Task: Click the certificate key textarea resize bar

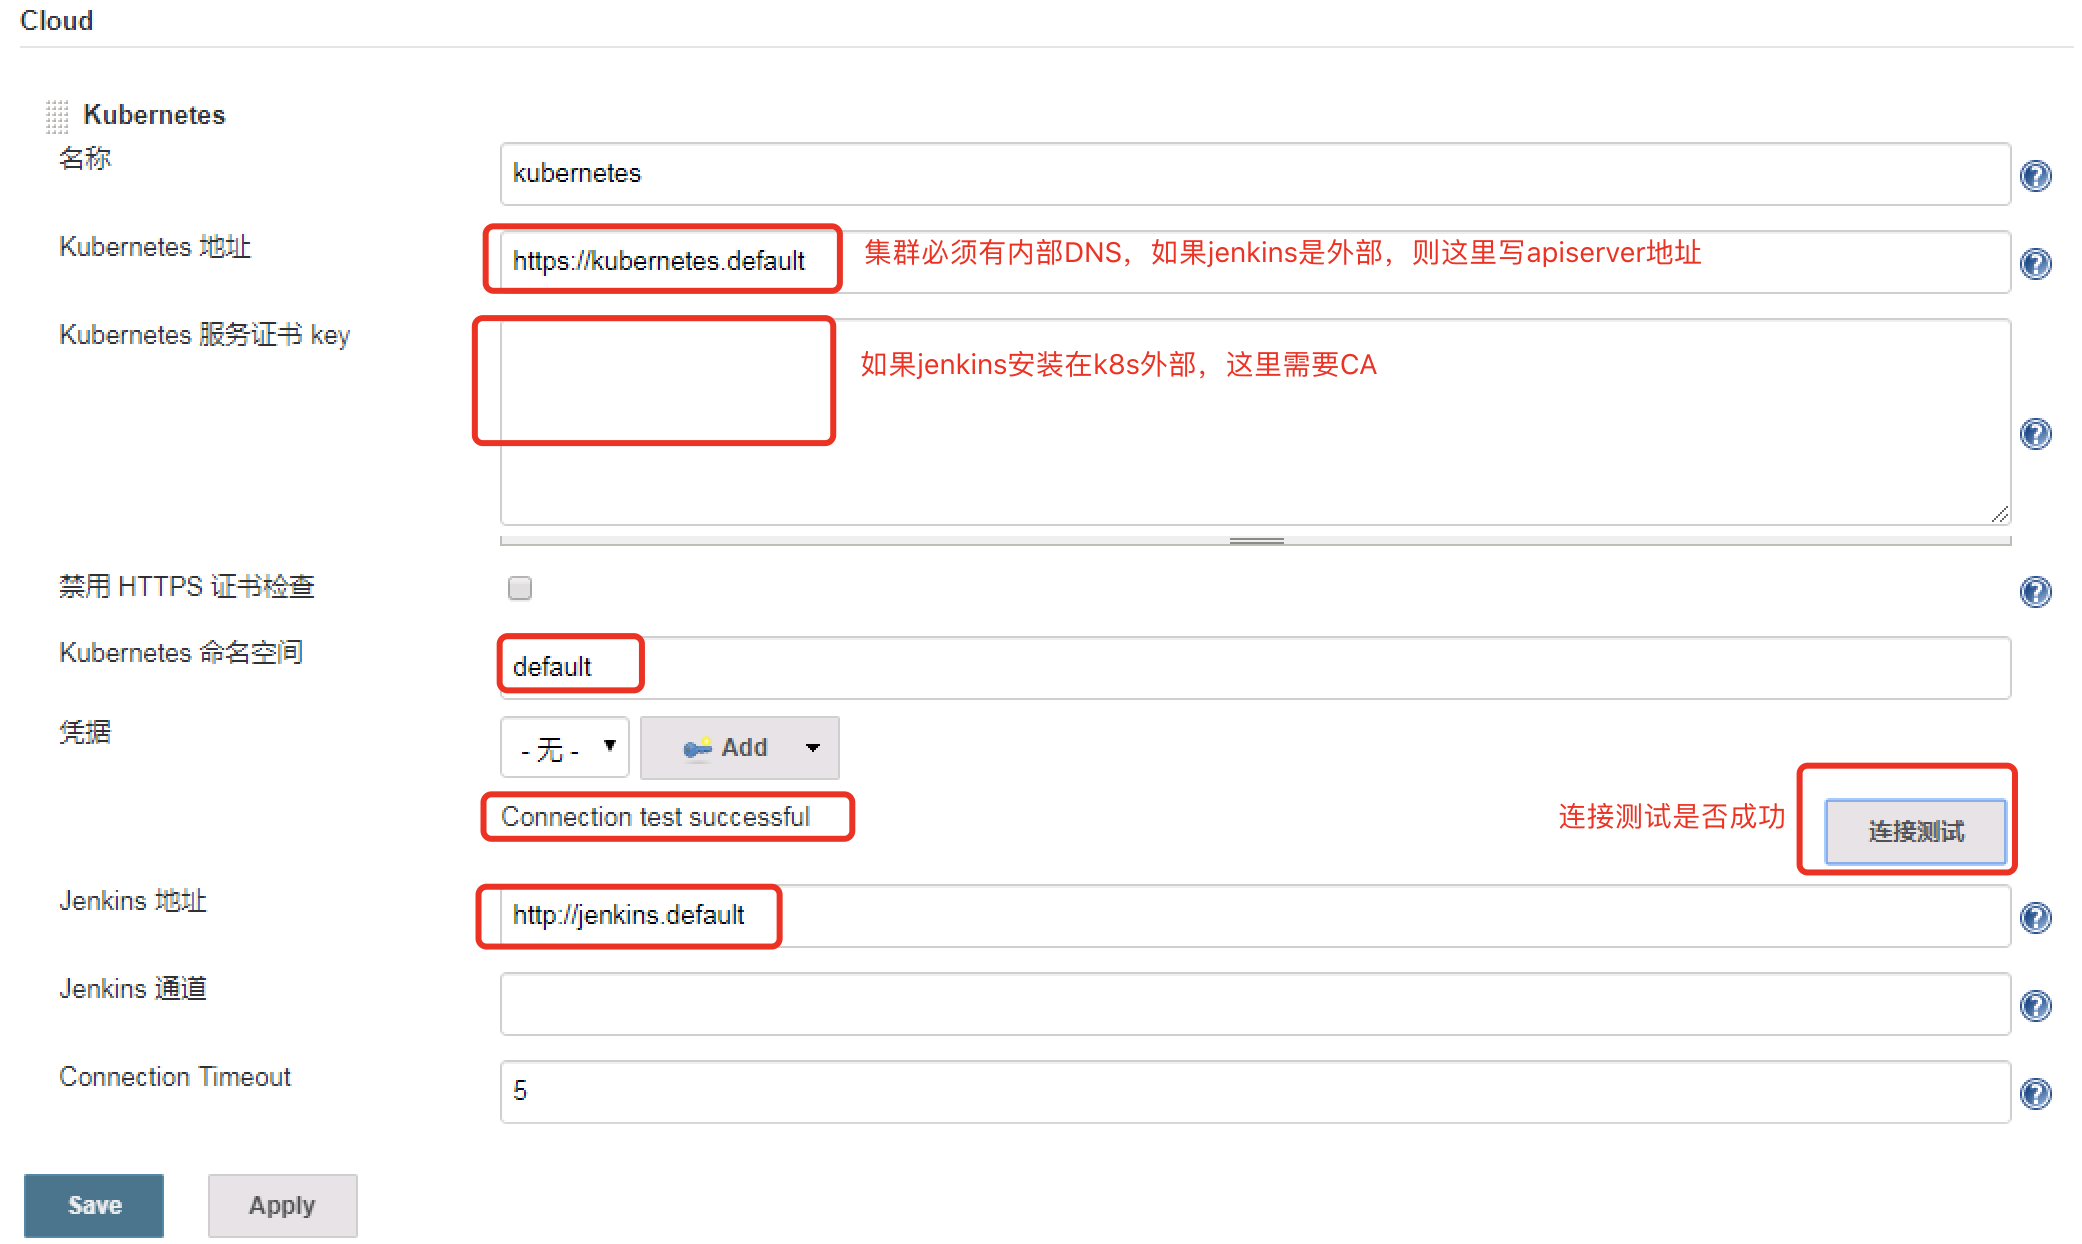Action: [x=1256, y=541]
